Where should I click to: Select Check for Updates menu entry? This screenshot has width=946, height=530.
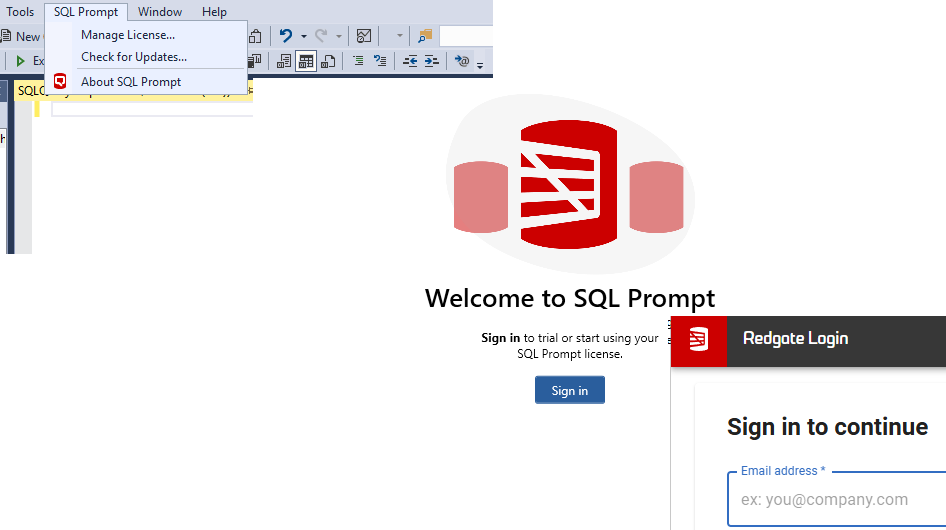[x=134, y=57]
